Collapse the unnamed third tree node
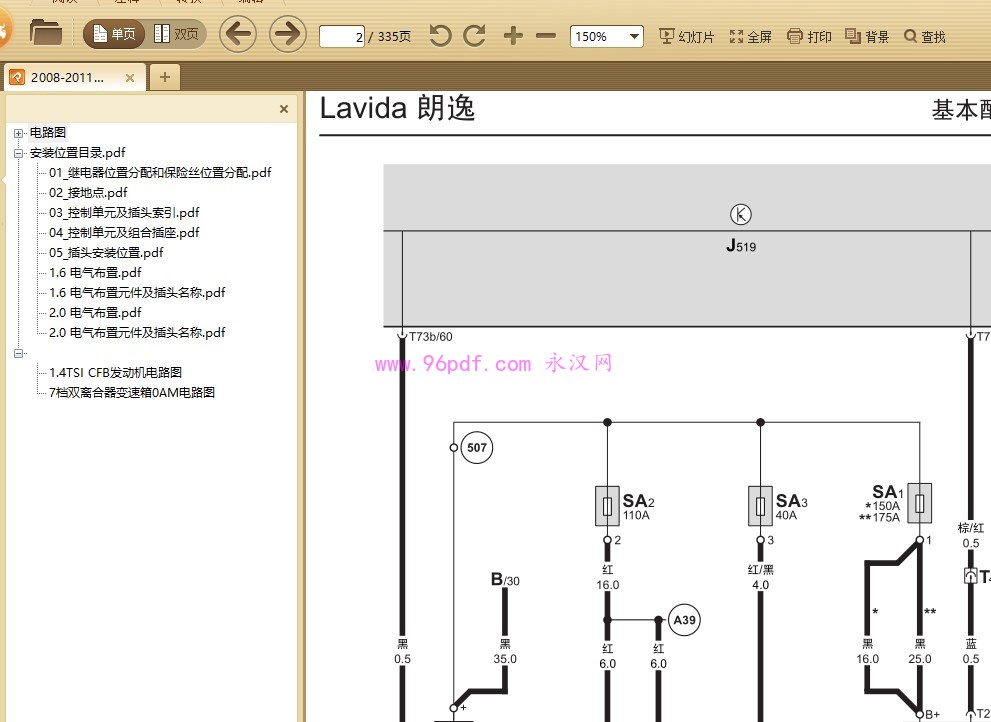 18,353
